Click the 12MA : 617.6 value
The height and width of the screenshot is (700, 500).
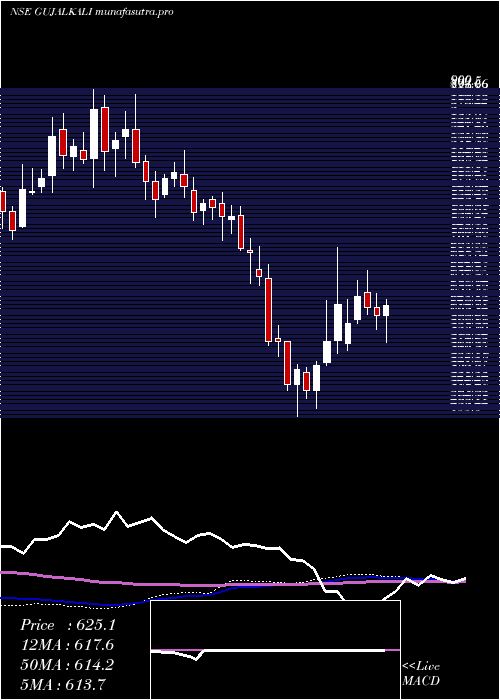(x=67, y=645)
